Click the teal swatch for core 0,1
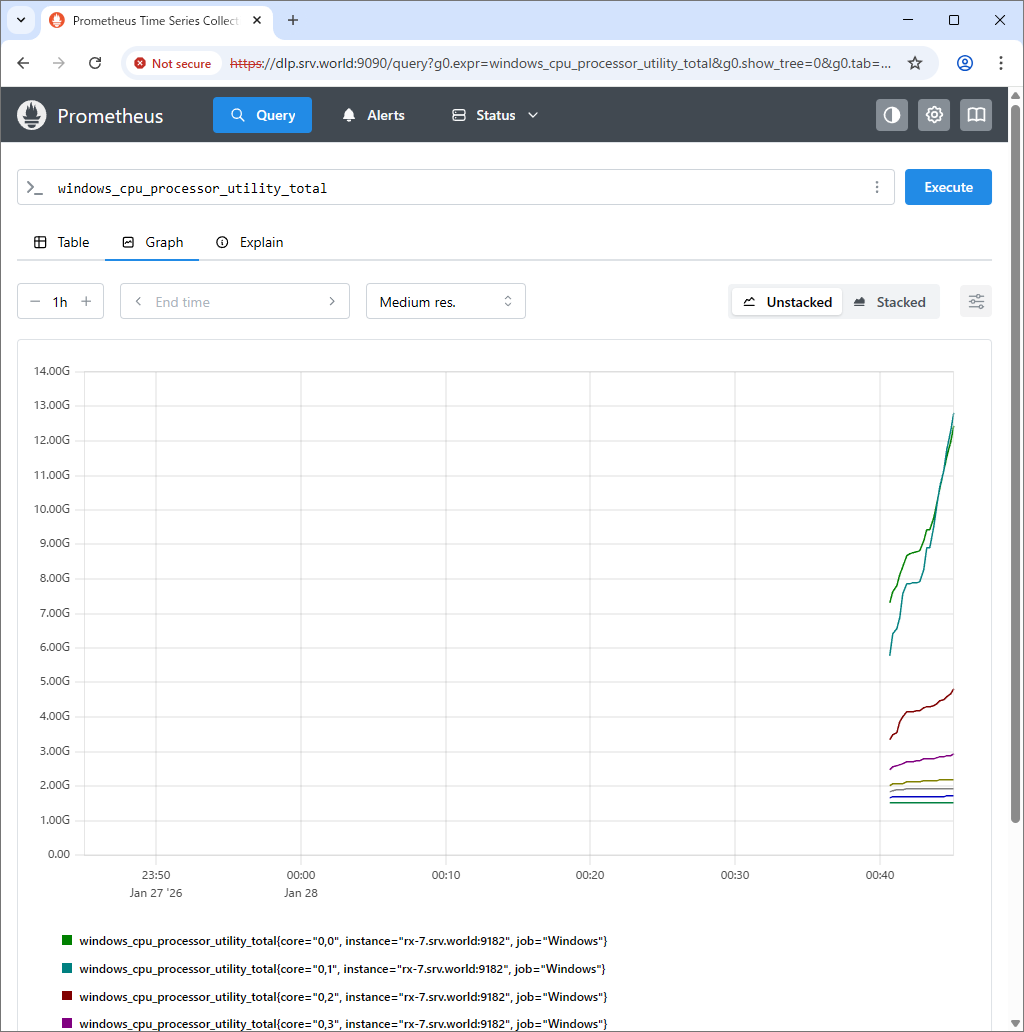The width and height of the screenshot is (1024, 1032). [67, 968]
